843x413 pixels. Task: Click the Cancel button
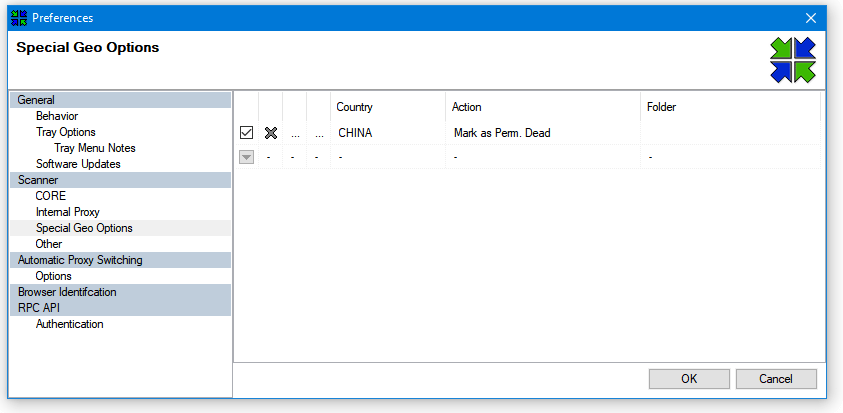pyautogui.click(x=776, y=379)
